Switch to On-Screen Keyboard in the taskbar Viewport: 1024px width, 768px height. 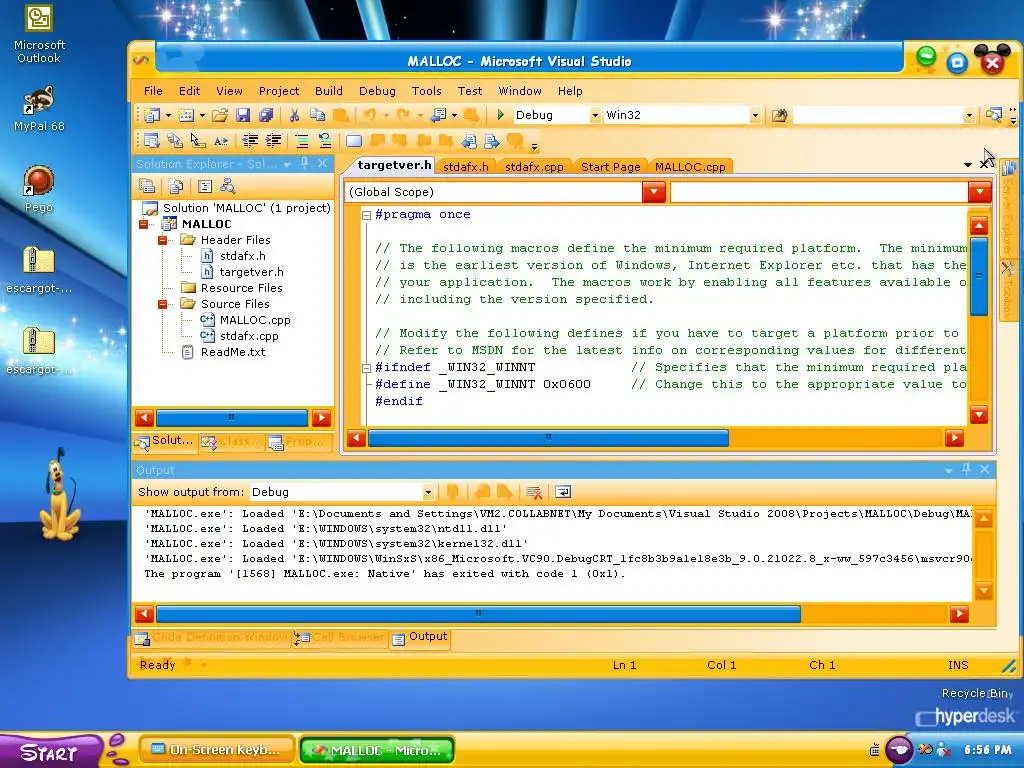pos(216,750)
